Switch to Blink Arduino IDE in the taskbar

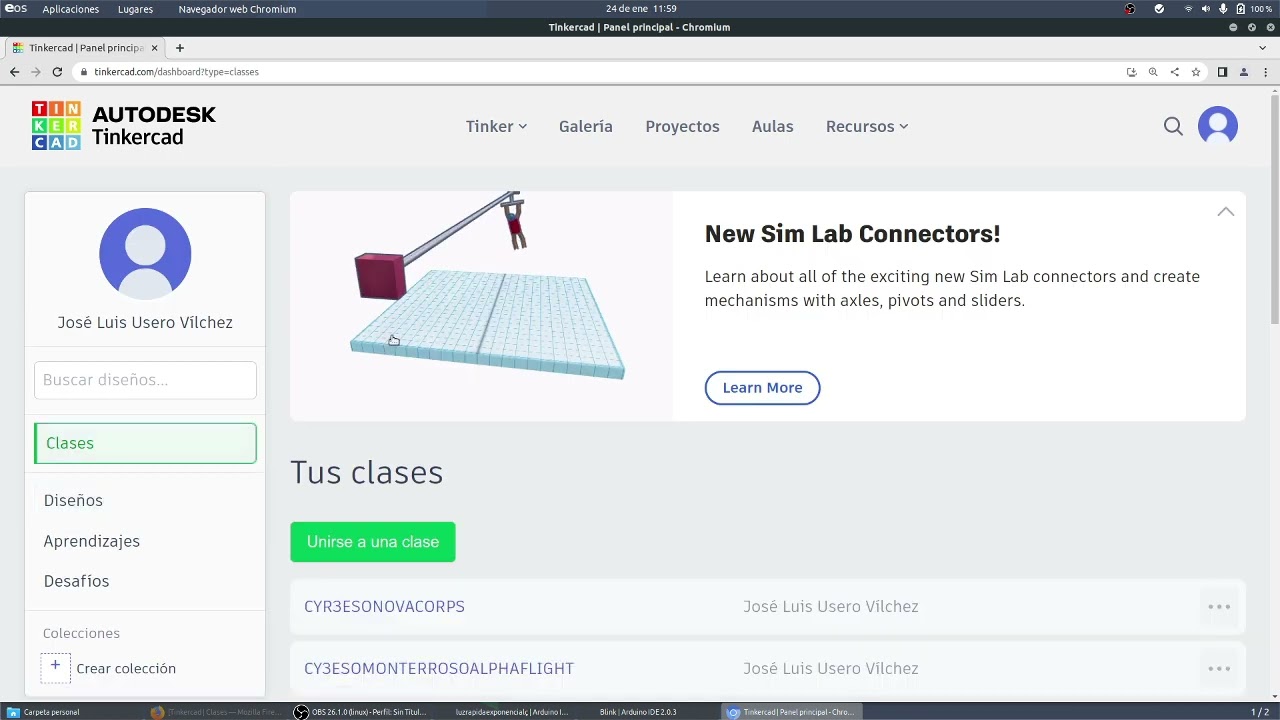coord(637,712)
